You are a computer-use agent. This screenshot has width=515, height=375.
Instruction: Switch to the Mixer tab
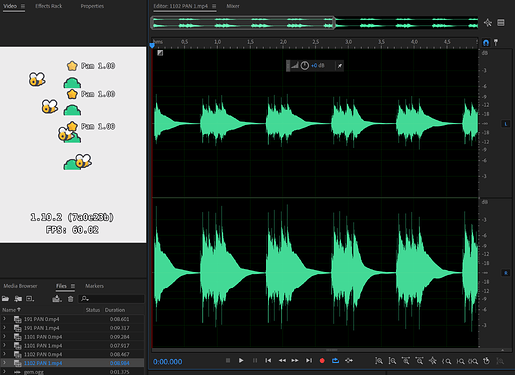[x=233, y=6]
